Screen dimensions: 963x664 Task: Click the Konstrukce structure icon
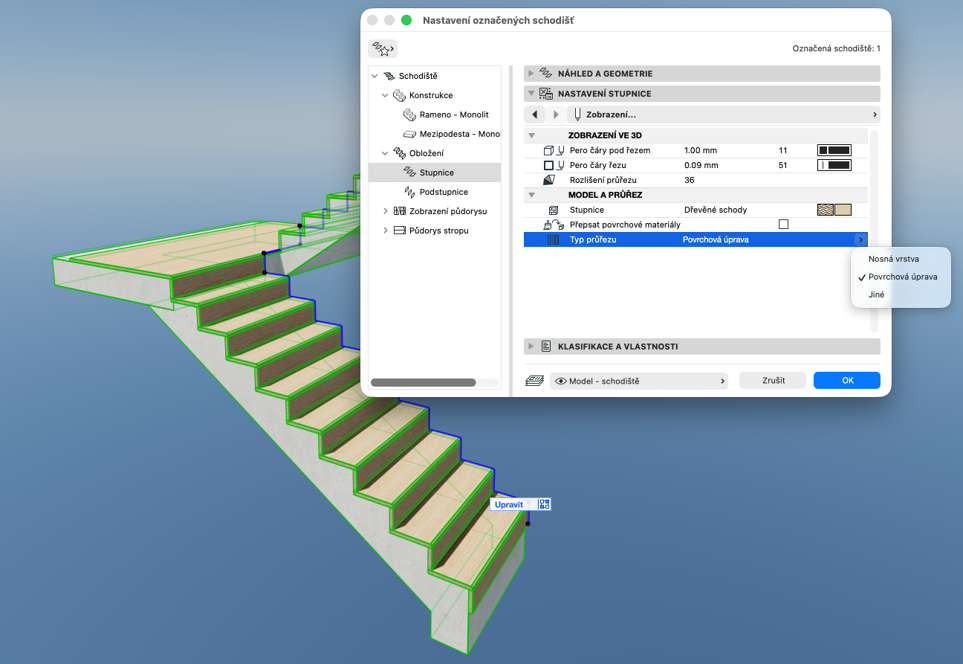tap(399, 95)
